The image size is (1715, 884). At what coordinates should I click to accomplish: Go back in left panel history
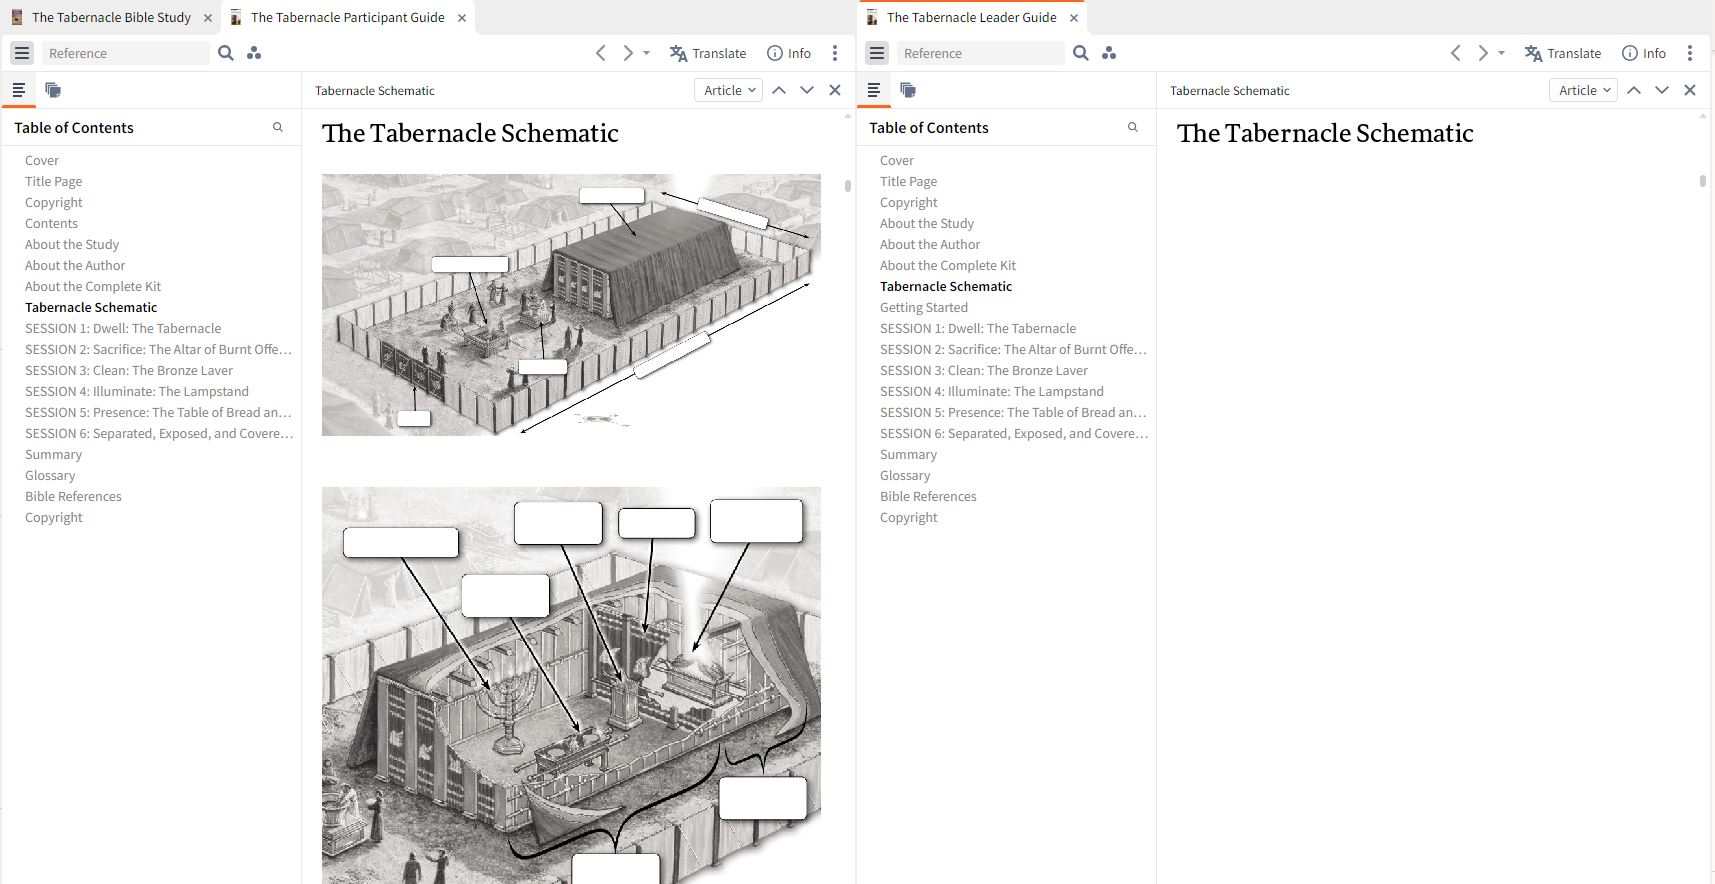(x=600, y=53)
